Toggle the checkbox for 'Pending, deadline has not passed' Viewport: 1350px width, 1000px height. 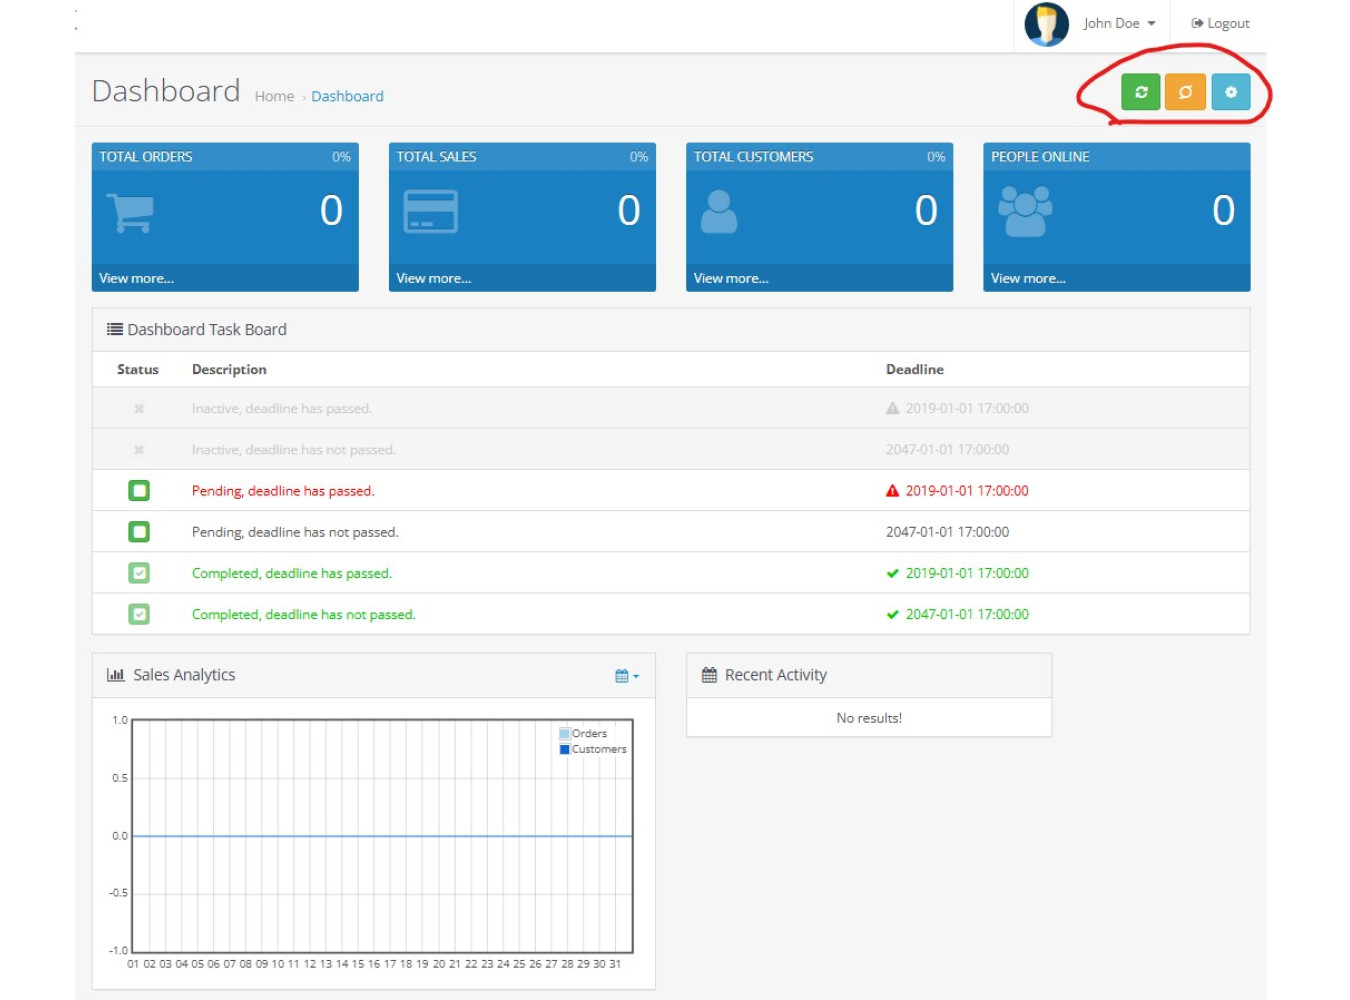139,531
